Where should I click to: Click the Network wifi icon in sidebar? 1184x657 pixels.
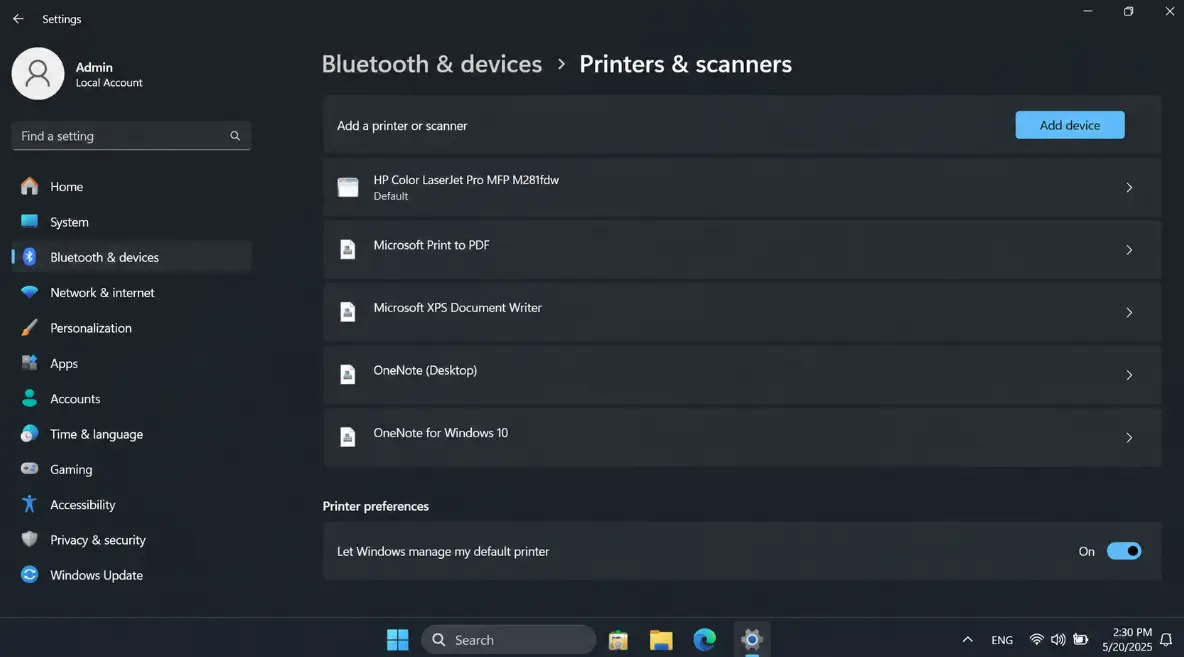(x=29, y=292)
